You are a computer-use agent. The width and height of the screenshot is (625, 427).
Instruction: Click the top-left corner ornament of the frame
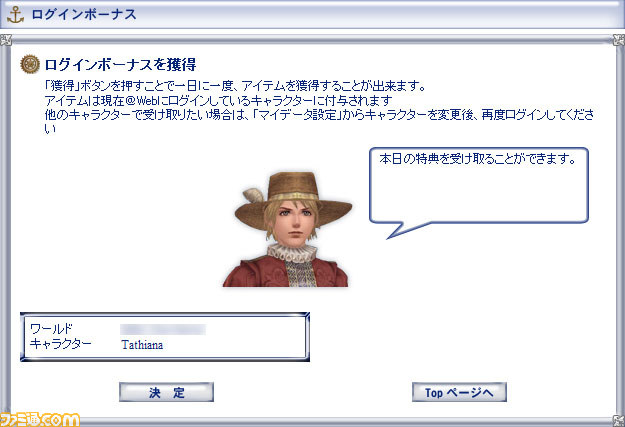pyautogui.click(x=6, y=40)
